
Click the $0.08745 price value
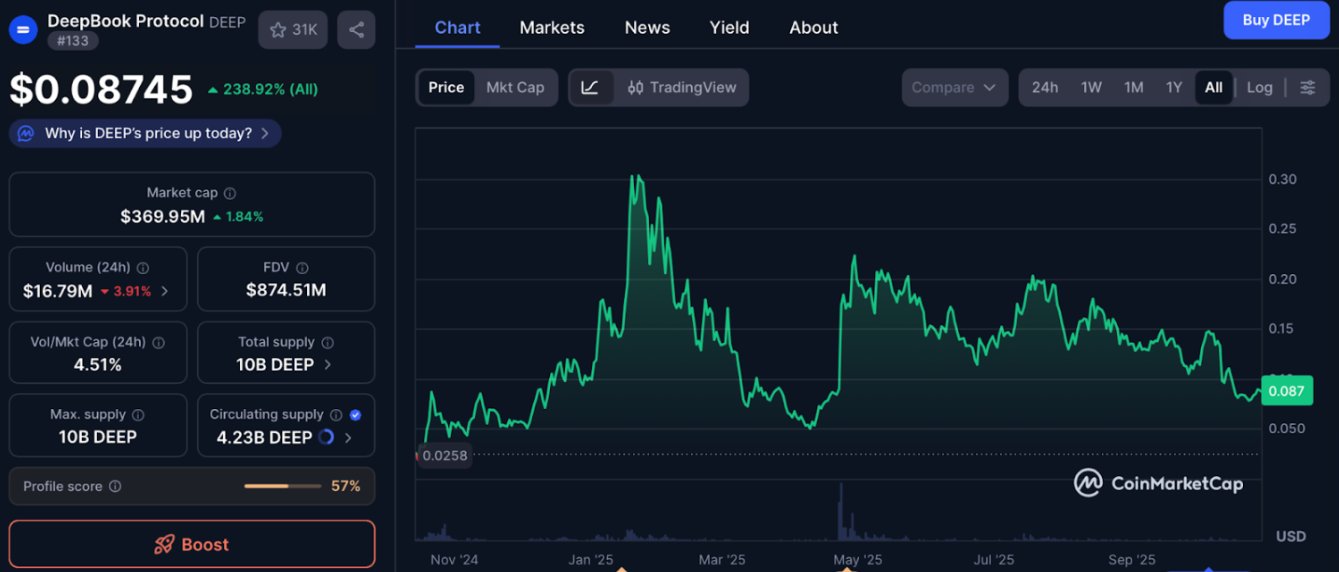tap(101, 90)
